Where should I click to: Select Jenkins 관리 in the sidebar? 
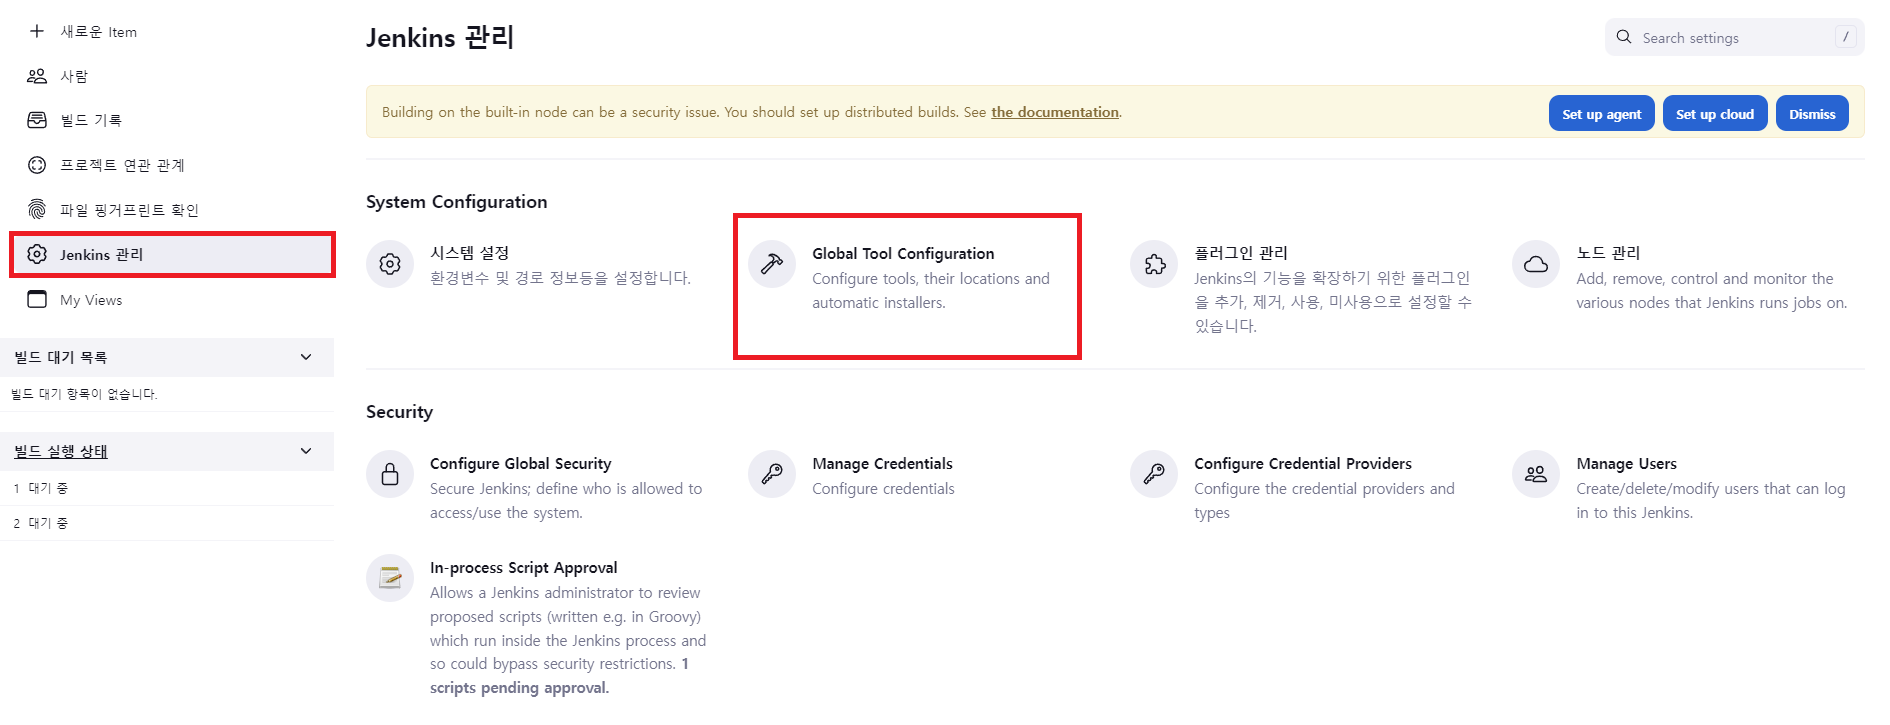coord(172,255)
